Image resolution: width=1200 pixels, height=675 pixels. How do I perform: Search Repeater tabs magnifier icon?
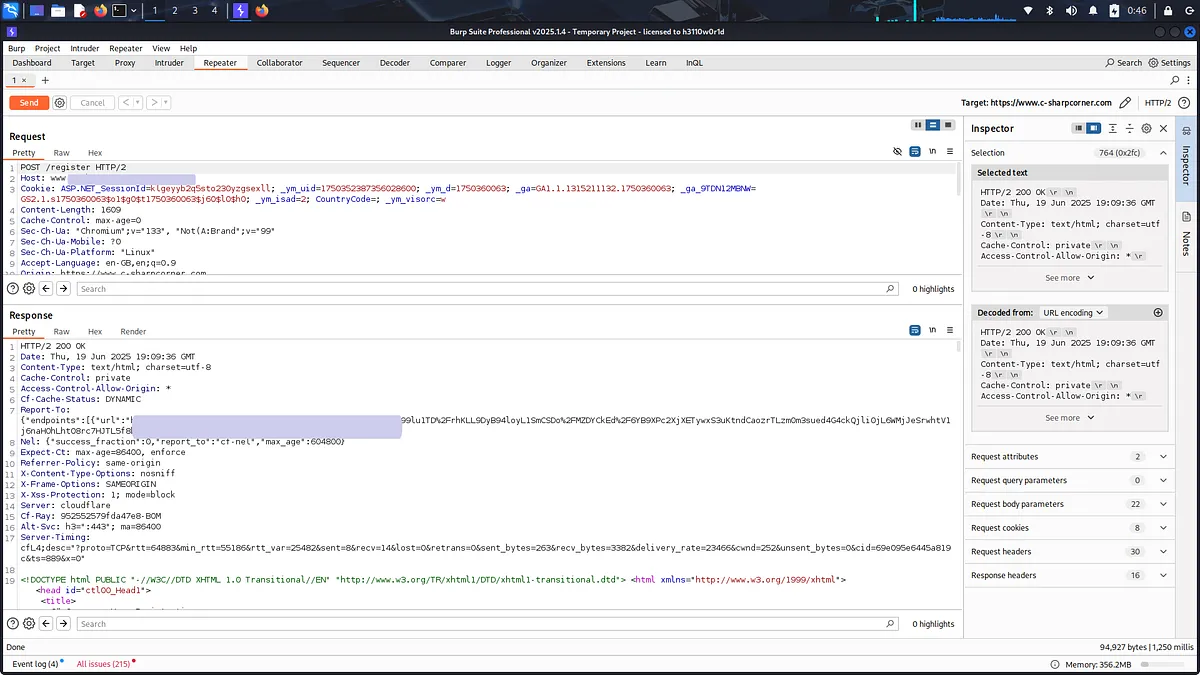[1174, 80]
